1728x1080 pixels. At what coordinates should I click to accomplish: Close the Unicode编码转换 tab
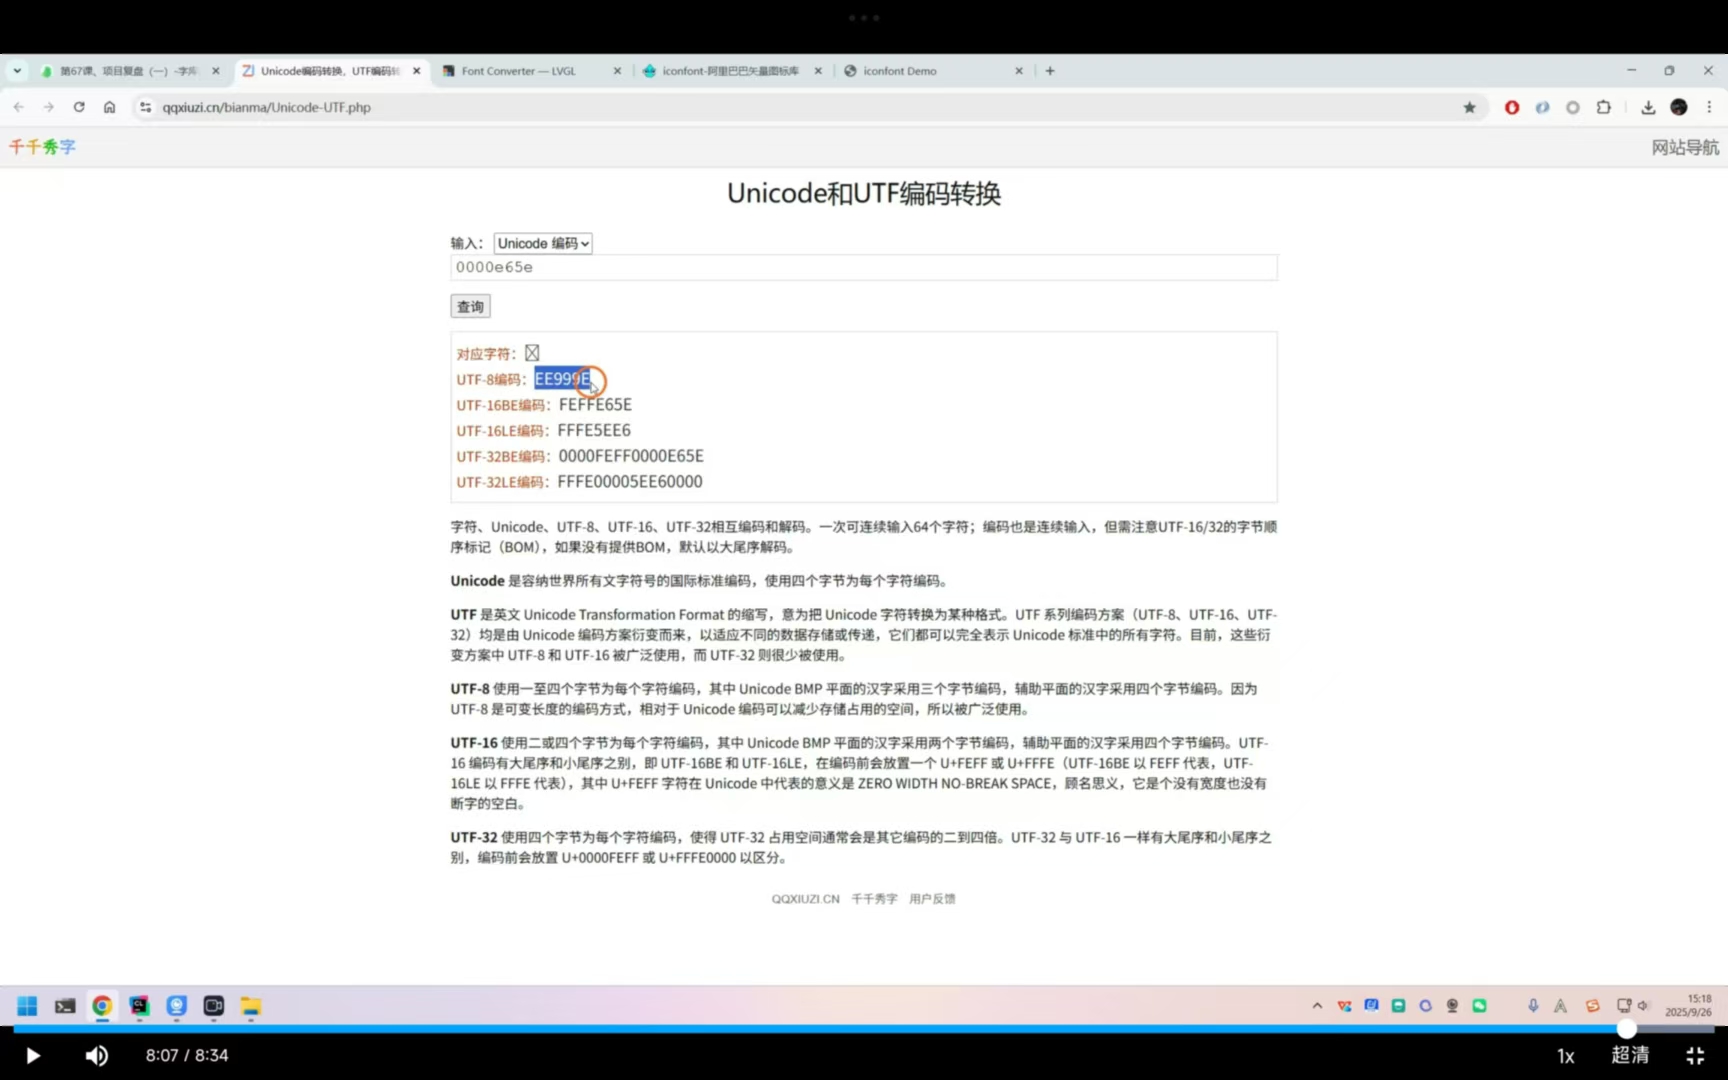pos(417,71)
